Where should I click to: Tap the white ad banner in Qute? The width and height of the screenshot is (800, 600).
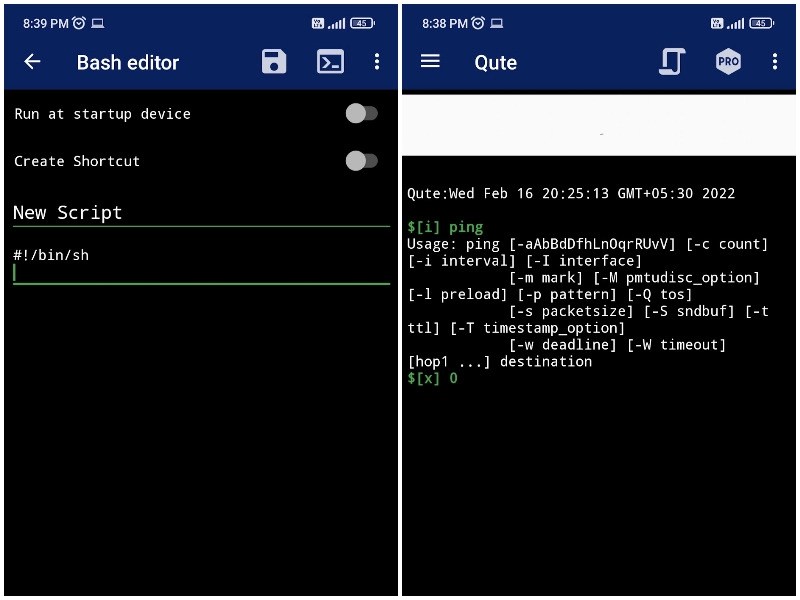600,126
